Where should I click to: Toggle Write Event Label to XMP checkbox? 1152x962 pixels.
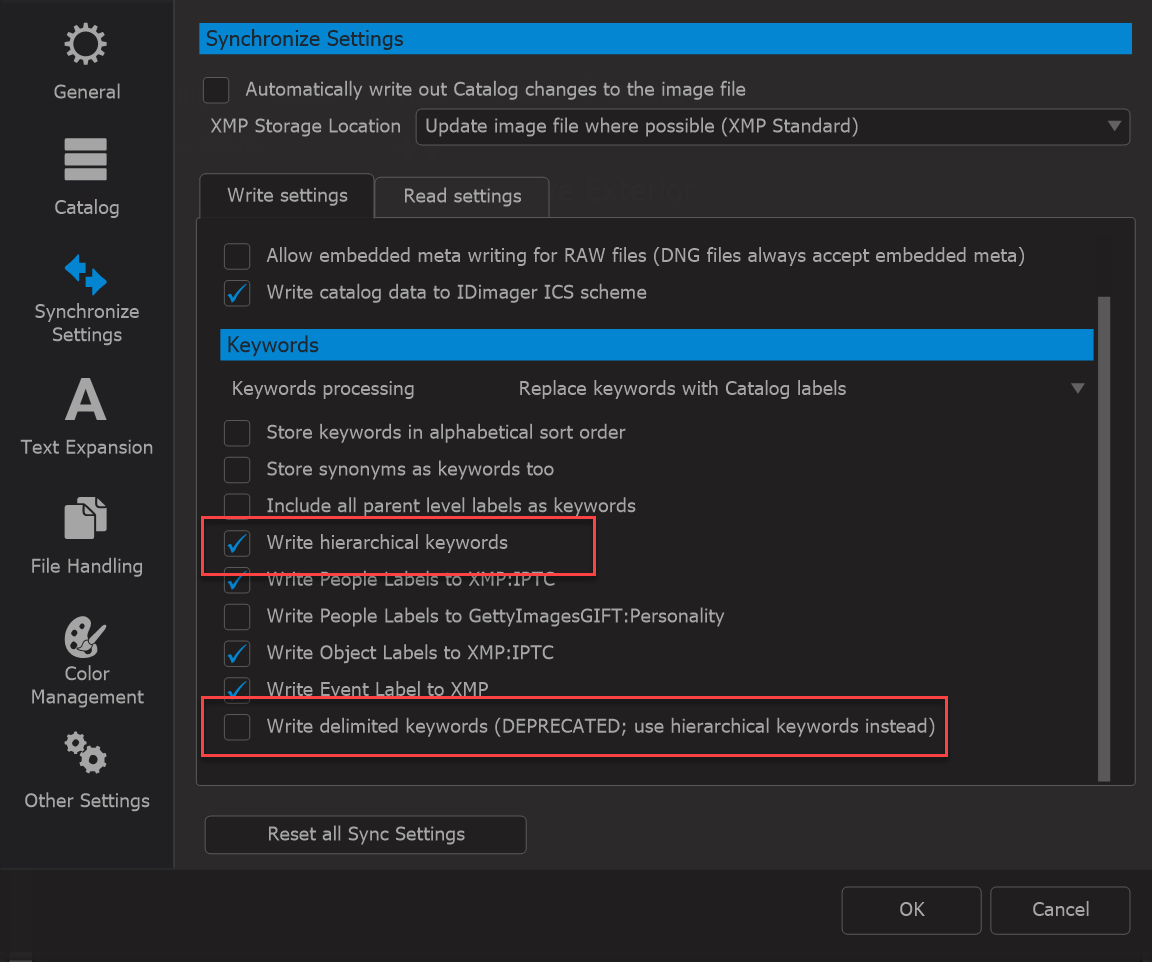pyautogui.click(x=237, y=689)
